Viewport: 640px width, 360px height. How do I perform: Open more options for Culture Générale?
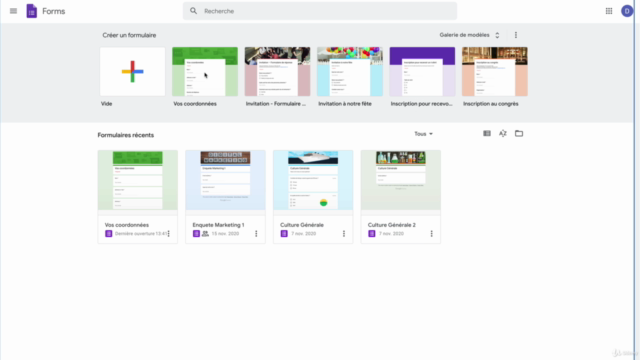pyautogui.click(x=344, y=233)
